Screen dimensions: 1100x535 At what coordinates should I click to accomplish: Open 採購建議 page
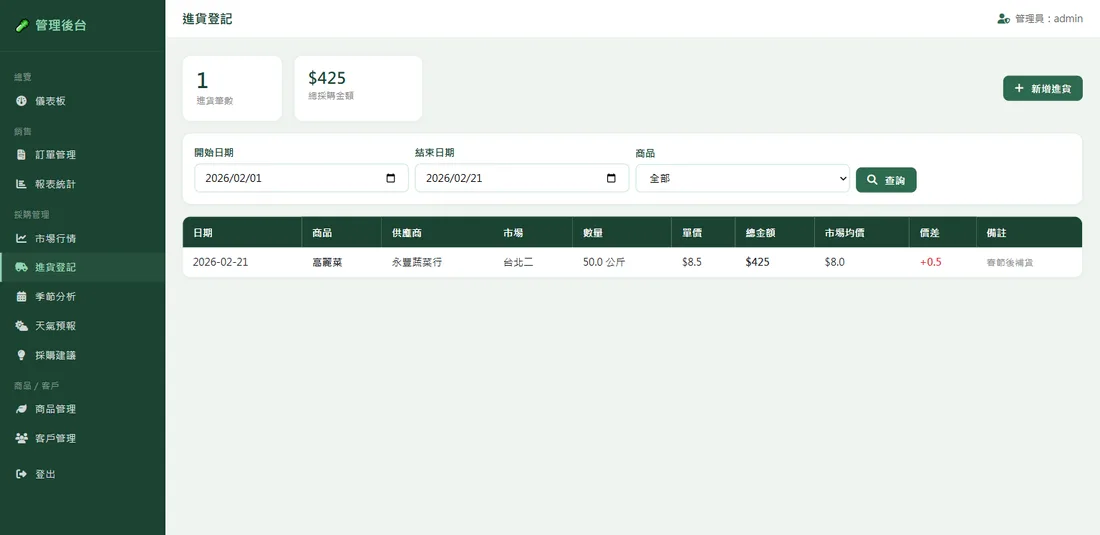[x=83, y=355]
